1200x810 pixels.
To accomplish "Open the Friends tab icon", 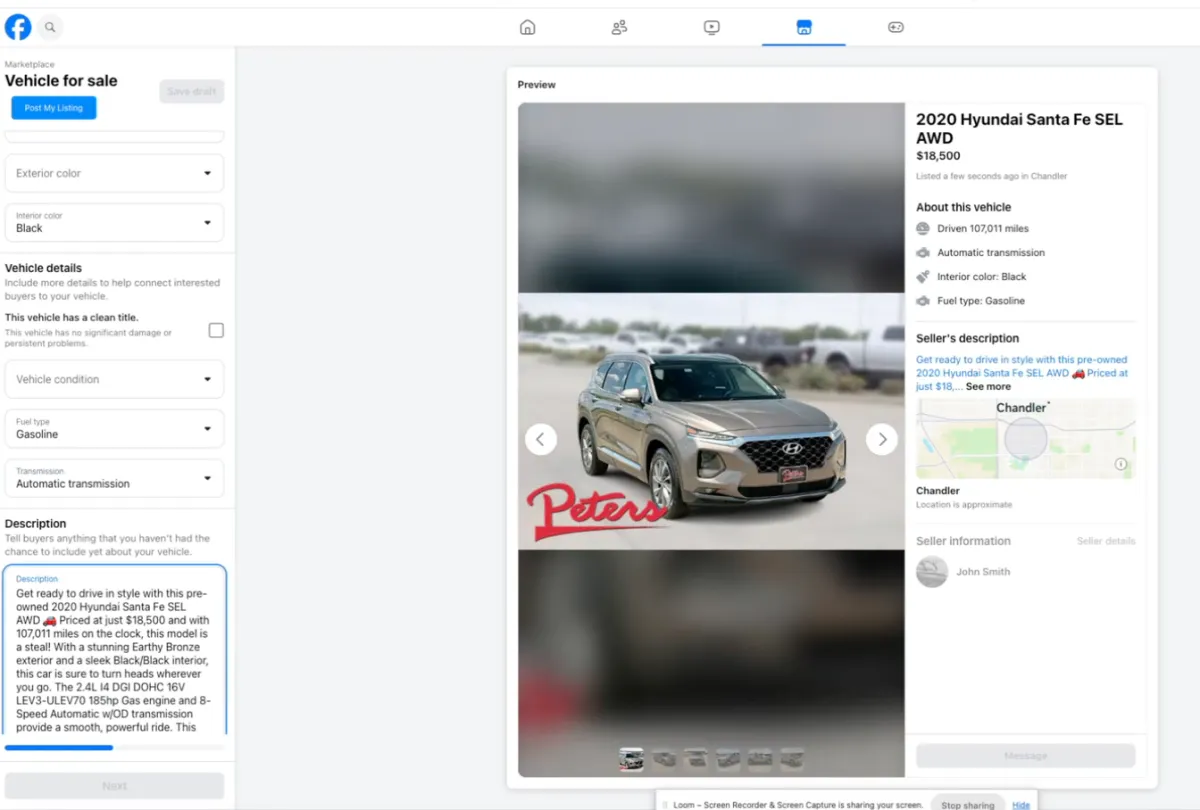I will coord(619,27).
